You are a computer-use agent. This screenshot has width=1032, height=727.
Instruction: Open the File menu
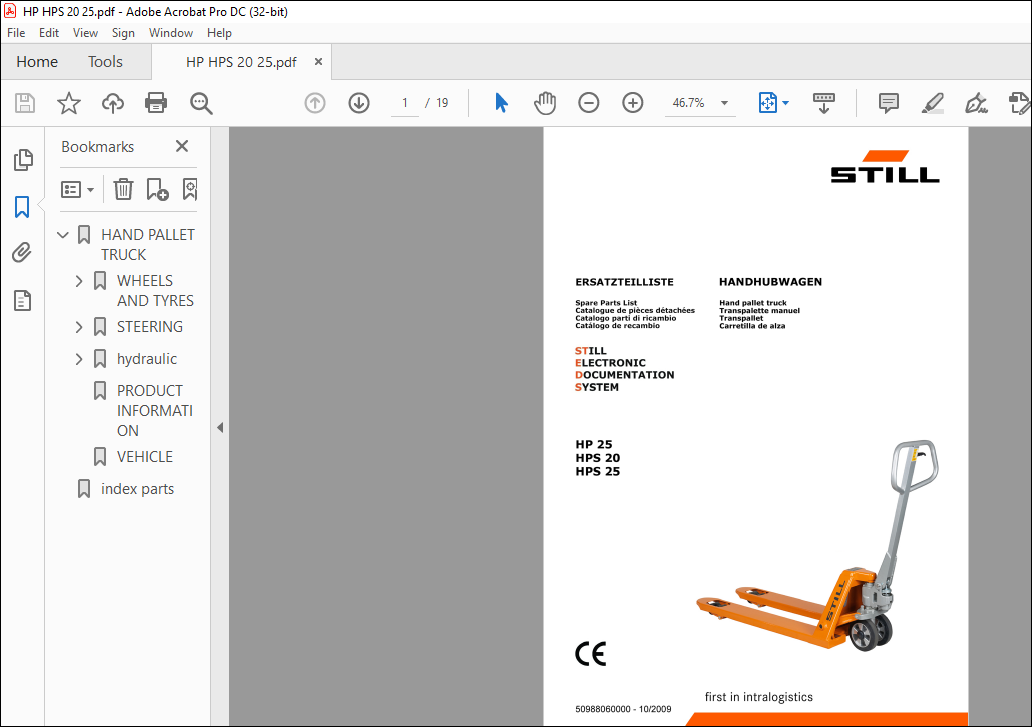coord(16,33)
